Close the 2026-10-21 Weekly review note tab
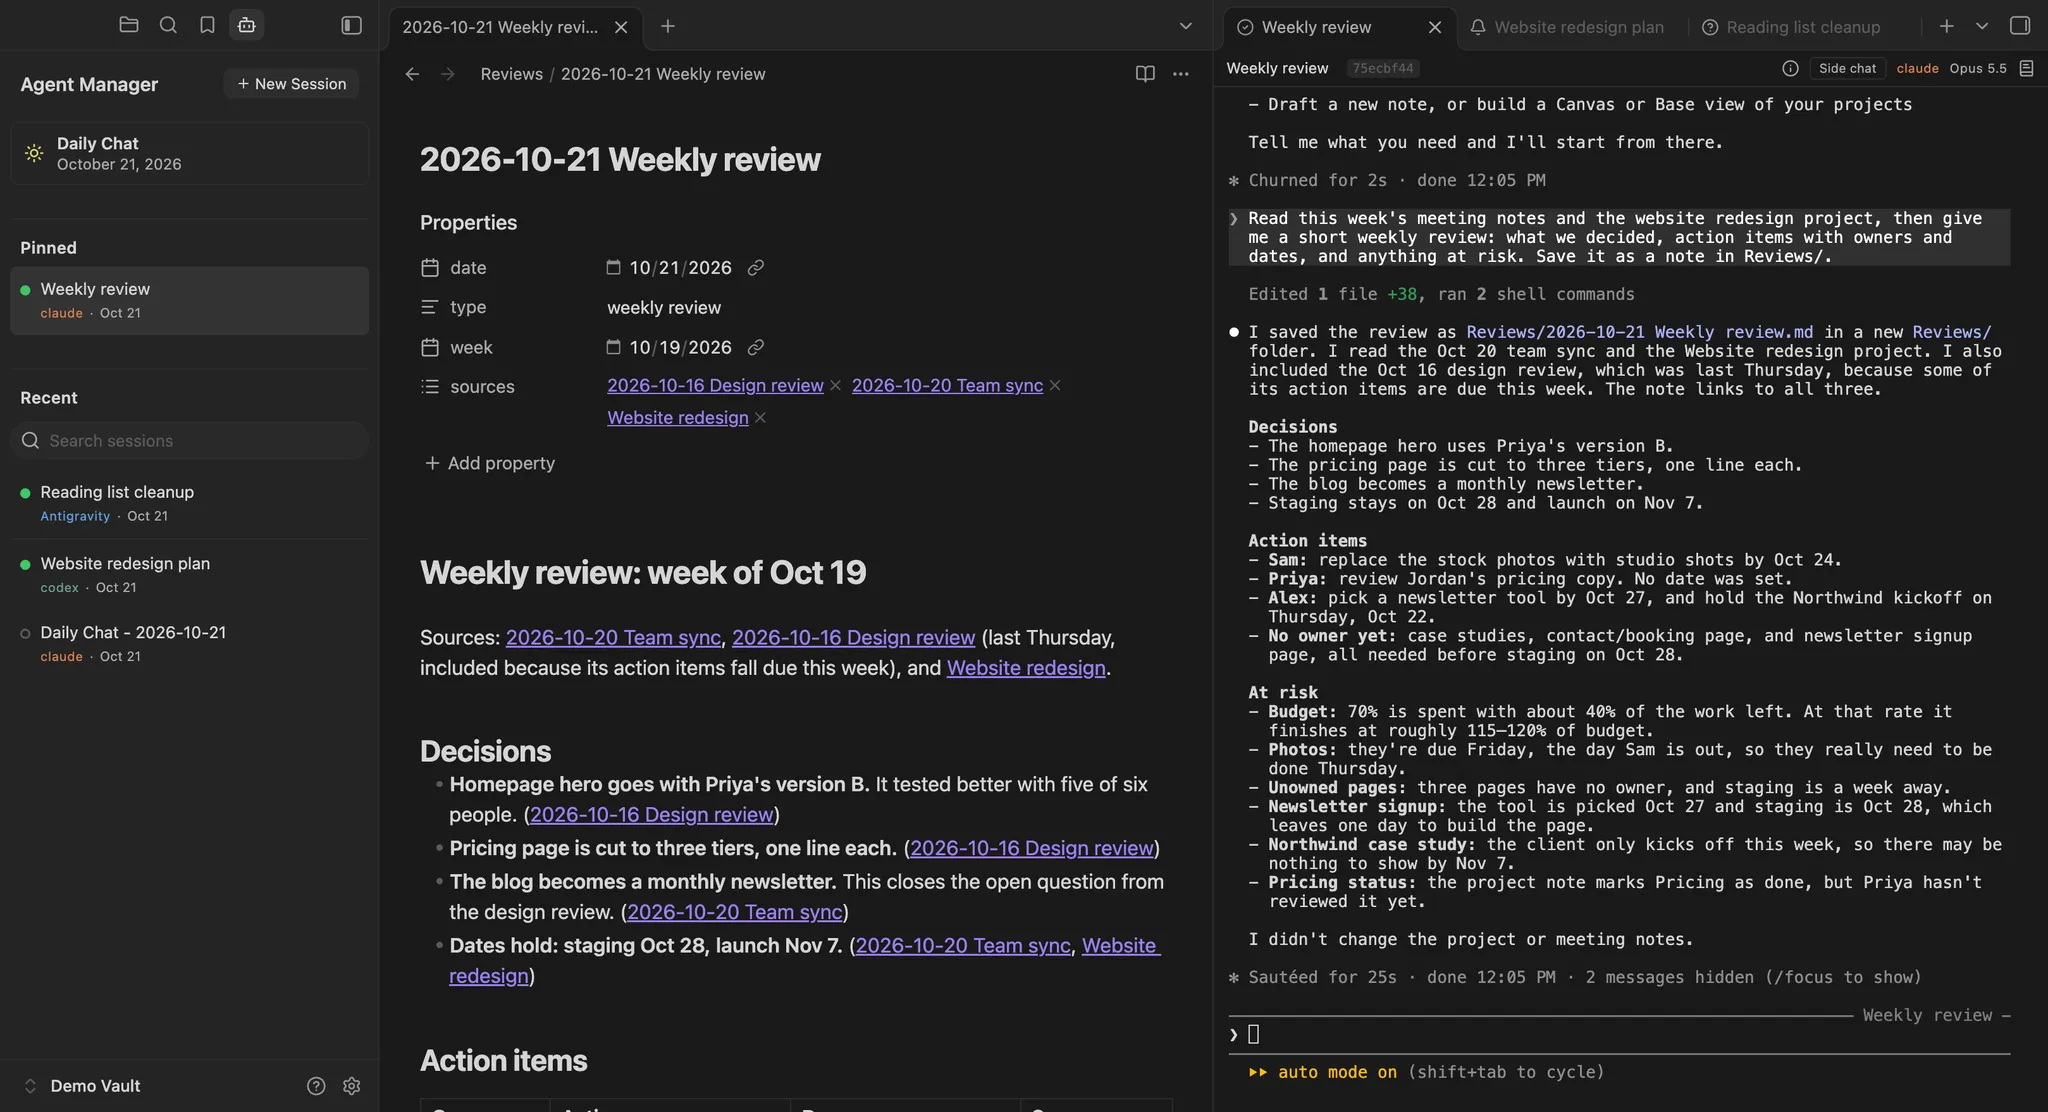This screenshot has height=1112, width=2048. (621, 27)
